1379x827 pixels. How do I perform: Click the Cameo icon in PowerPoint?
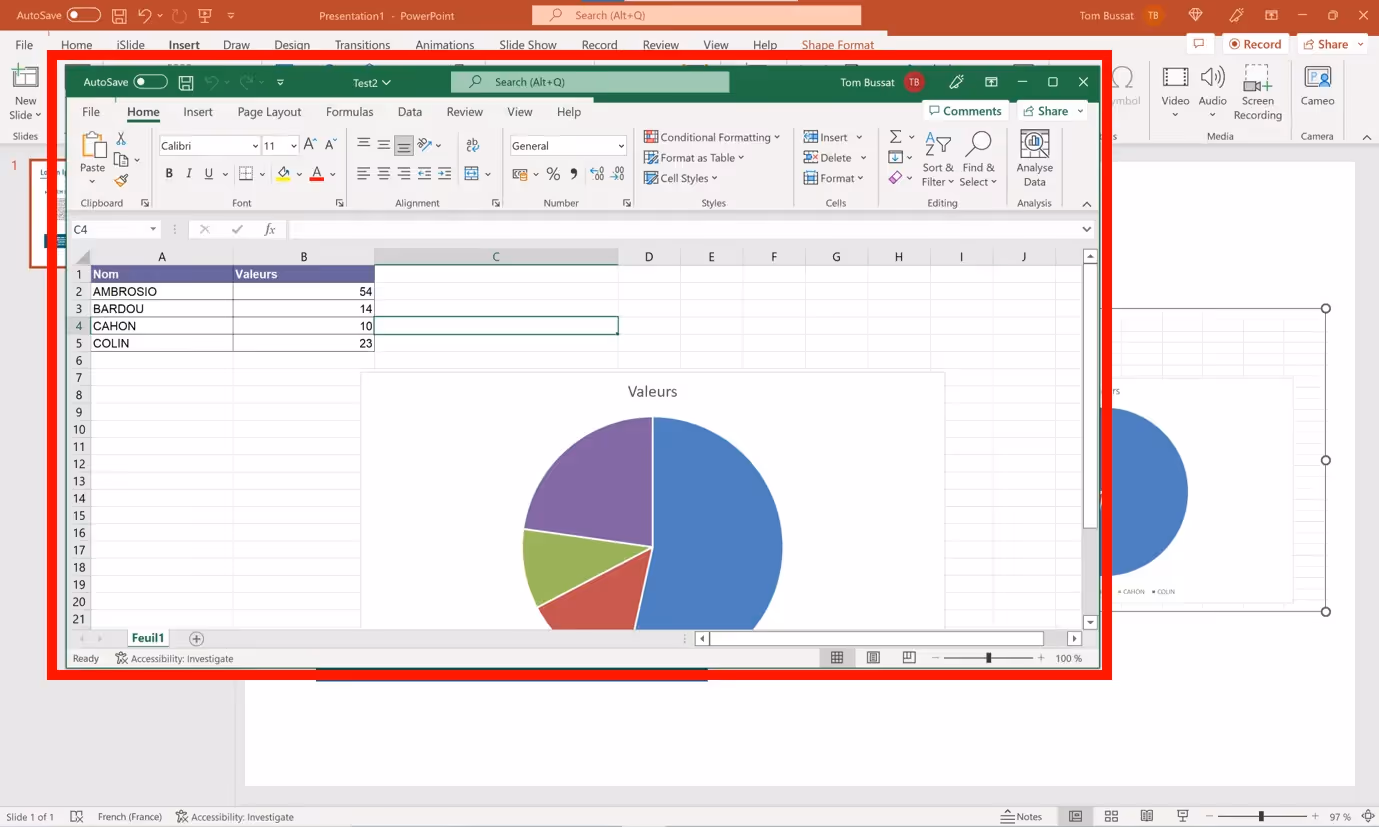[1318, 78]
